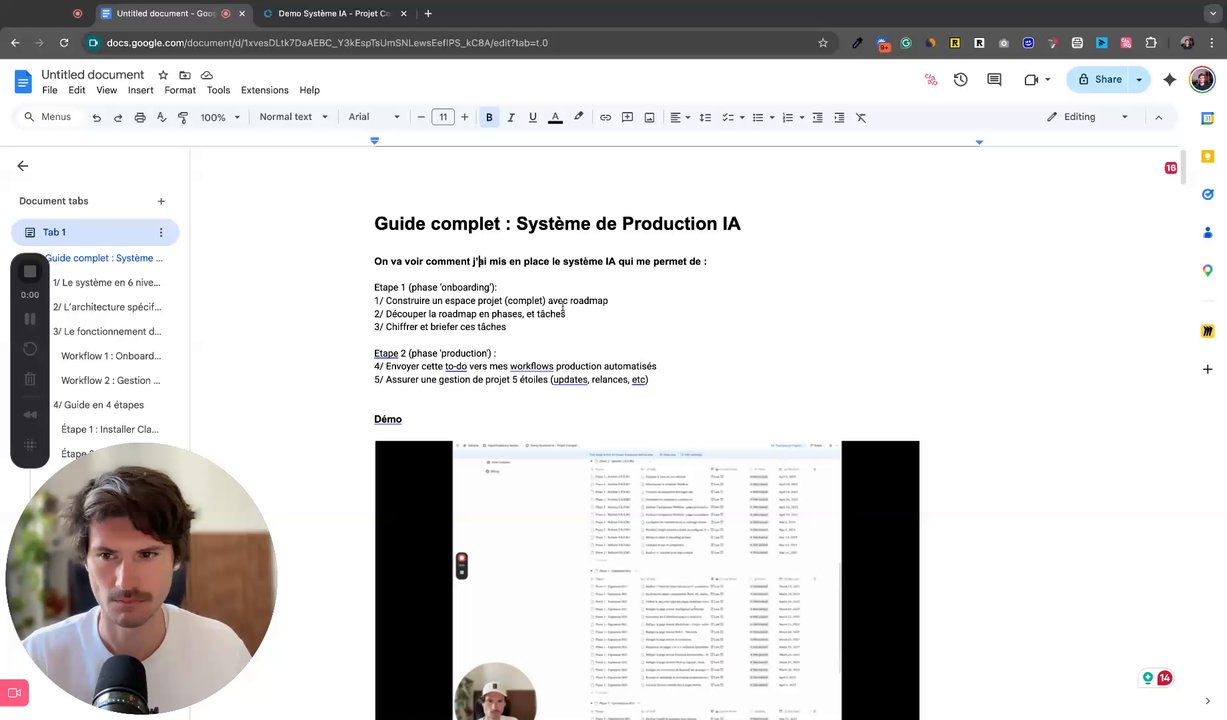Open Google Maps in the side panel
Screen dimensions: 1227x720
pos(1208,270)
